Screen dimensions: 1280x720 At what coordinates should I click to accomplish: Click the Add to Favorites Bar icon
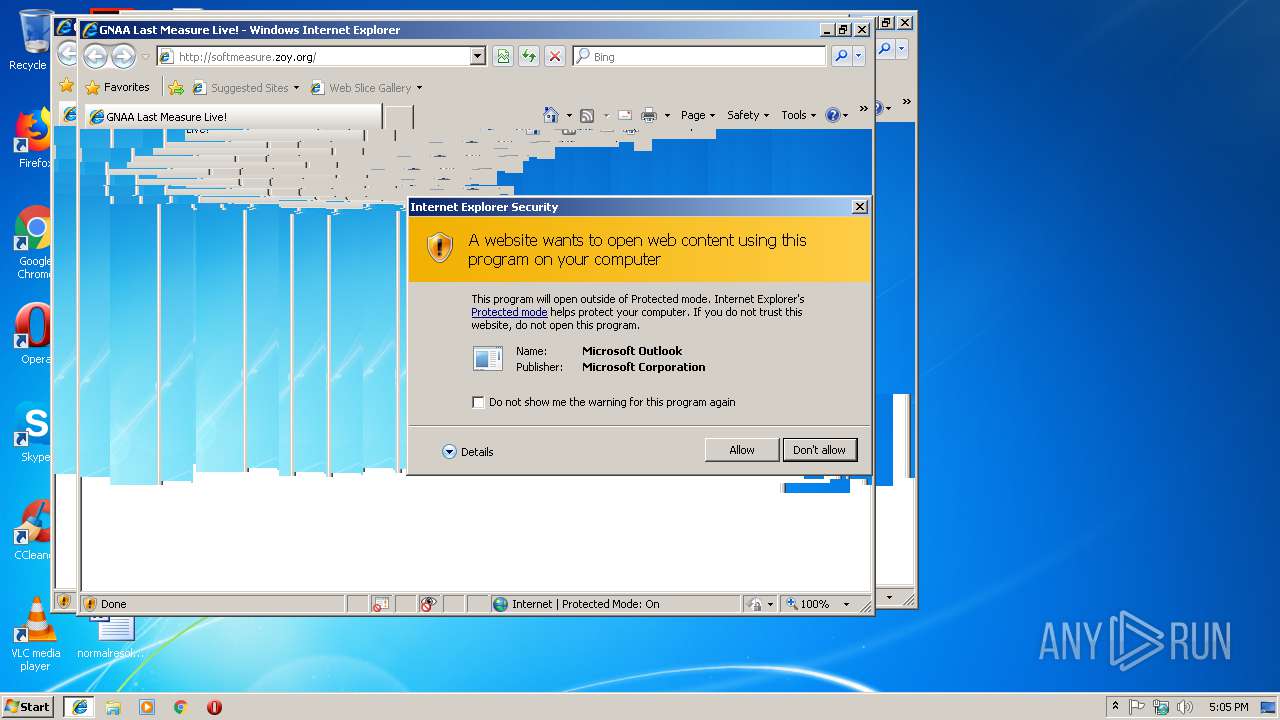pos(176,88)
